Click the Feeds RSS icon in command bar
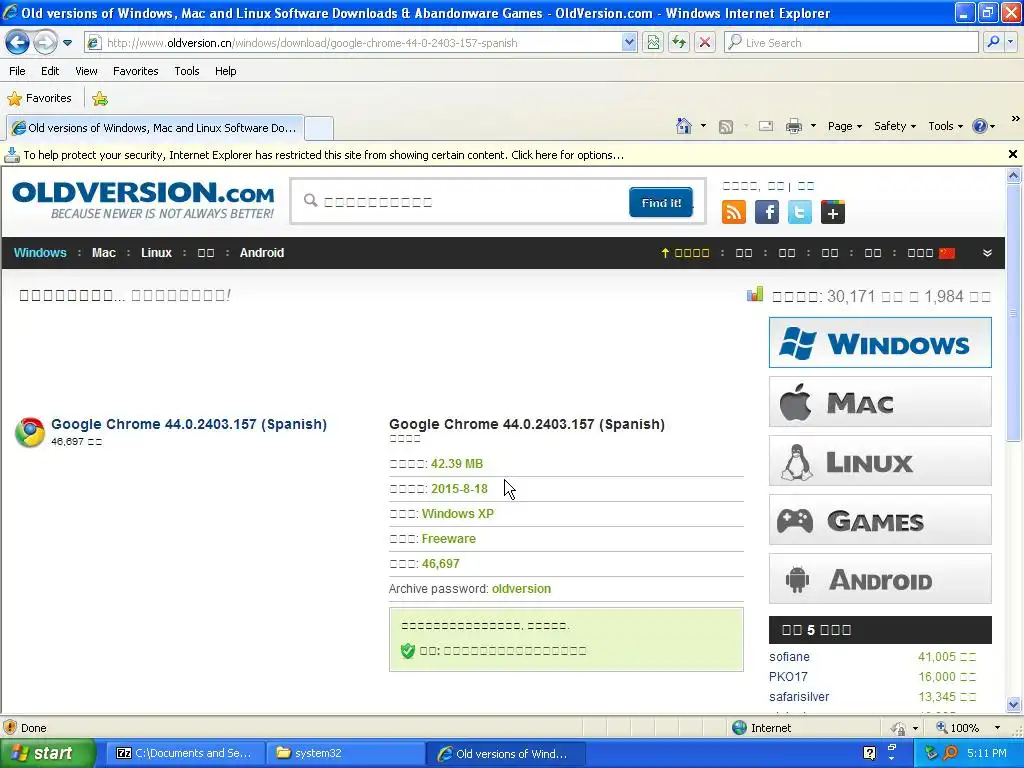This screenshot has width=1024, height=768. tap(726, 127)
